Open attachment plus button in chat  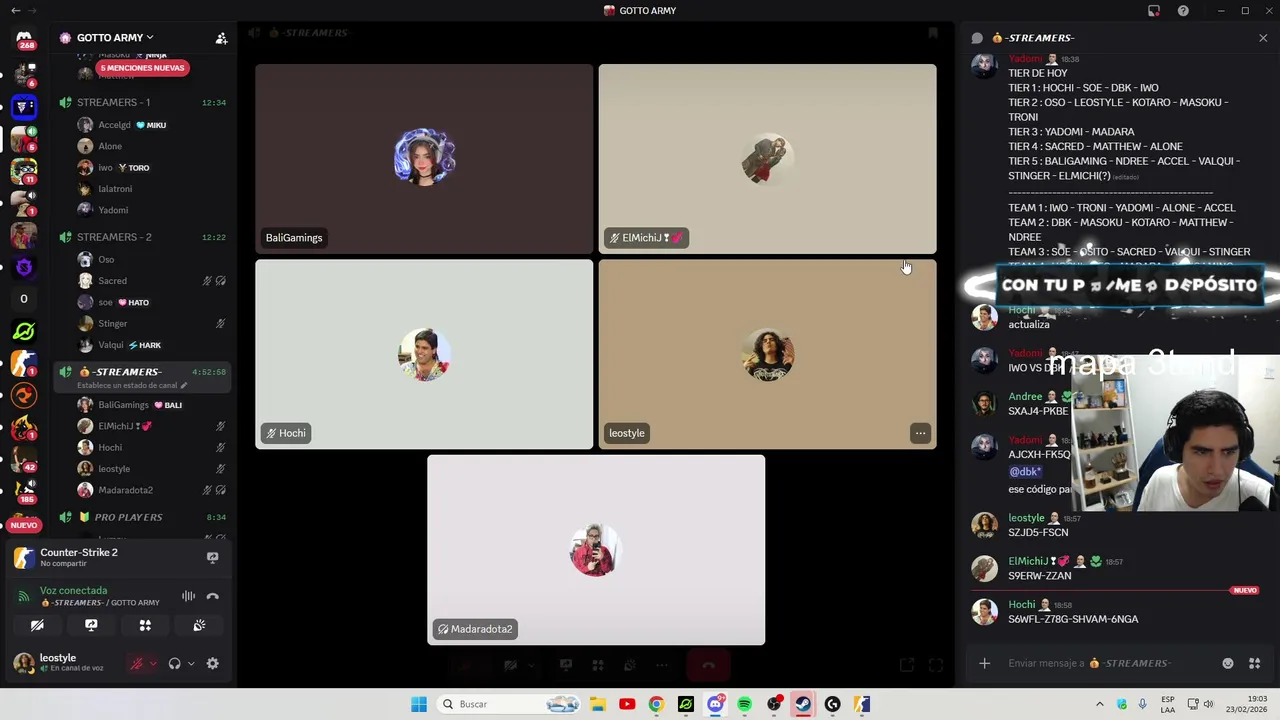click(x=984, y=663)
